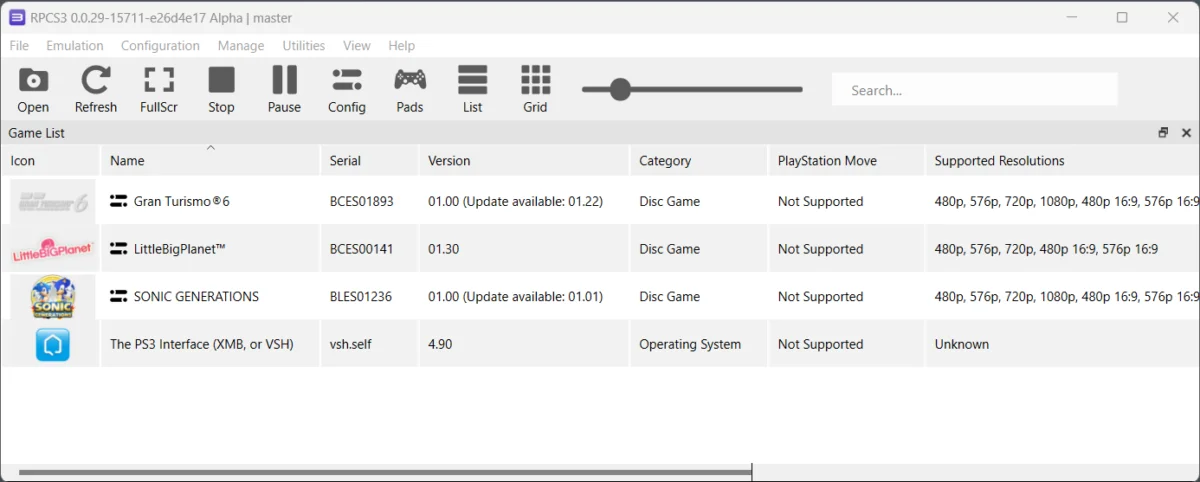Screen dimensions: 1200x482
Task: Select the PS3 Interface XMB icon
Action: coord(52,344)
